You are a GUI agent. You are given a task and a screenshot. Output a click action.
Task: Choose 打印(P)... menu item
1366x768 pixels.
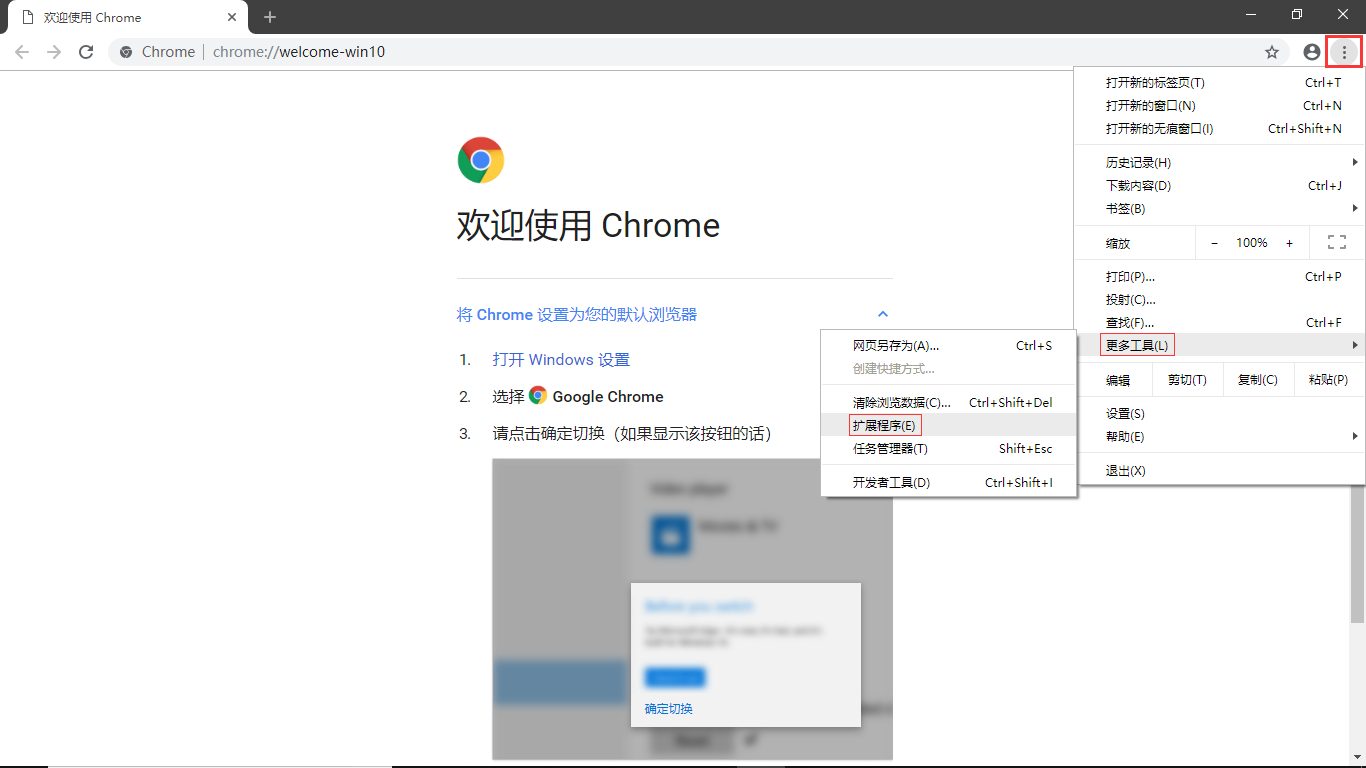pyautogui.click(x=1219, y=276)
